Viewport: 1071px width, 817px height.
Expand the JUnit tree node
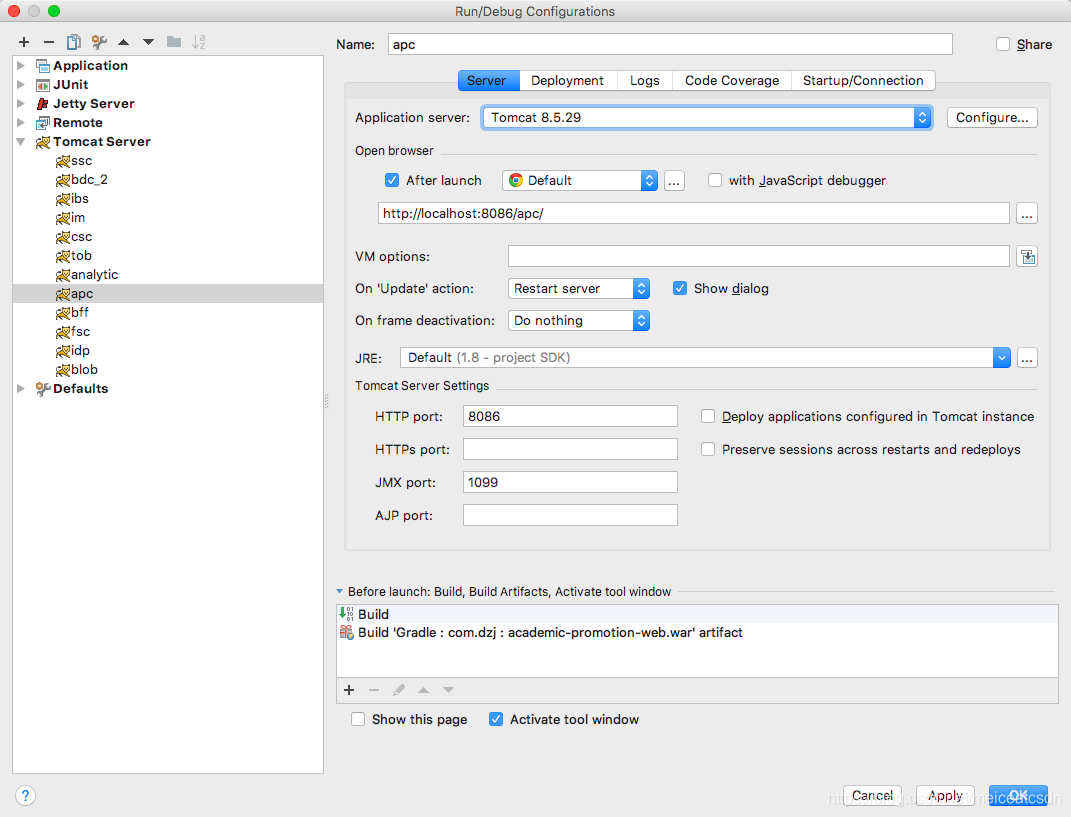[x=21, y=85]
